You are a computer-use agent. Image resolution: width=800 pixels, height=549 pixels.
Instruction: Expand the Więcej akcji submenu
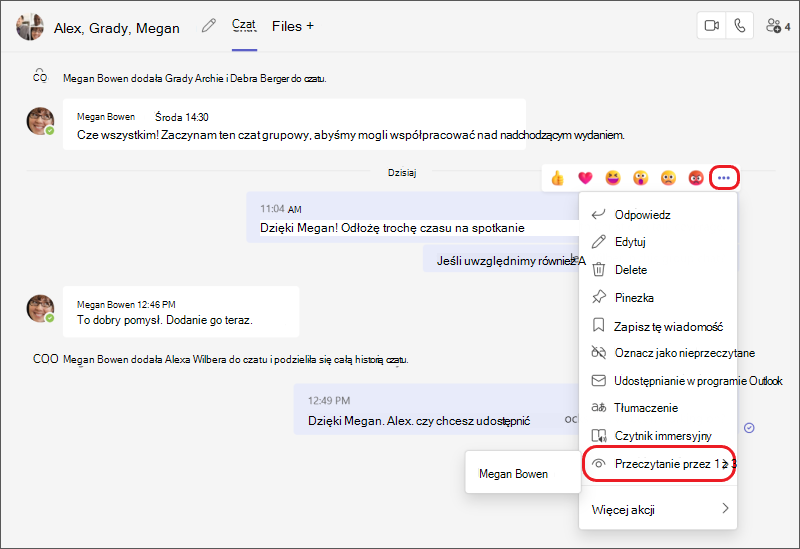coord(659,509)
